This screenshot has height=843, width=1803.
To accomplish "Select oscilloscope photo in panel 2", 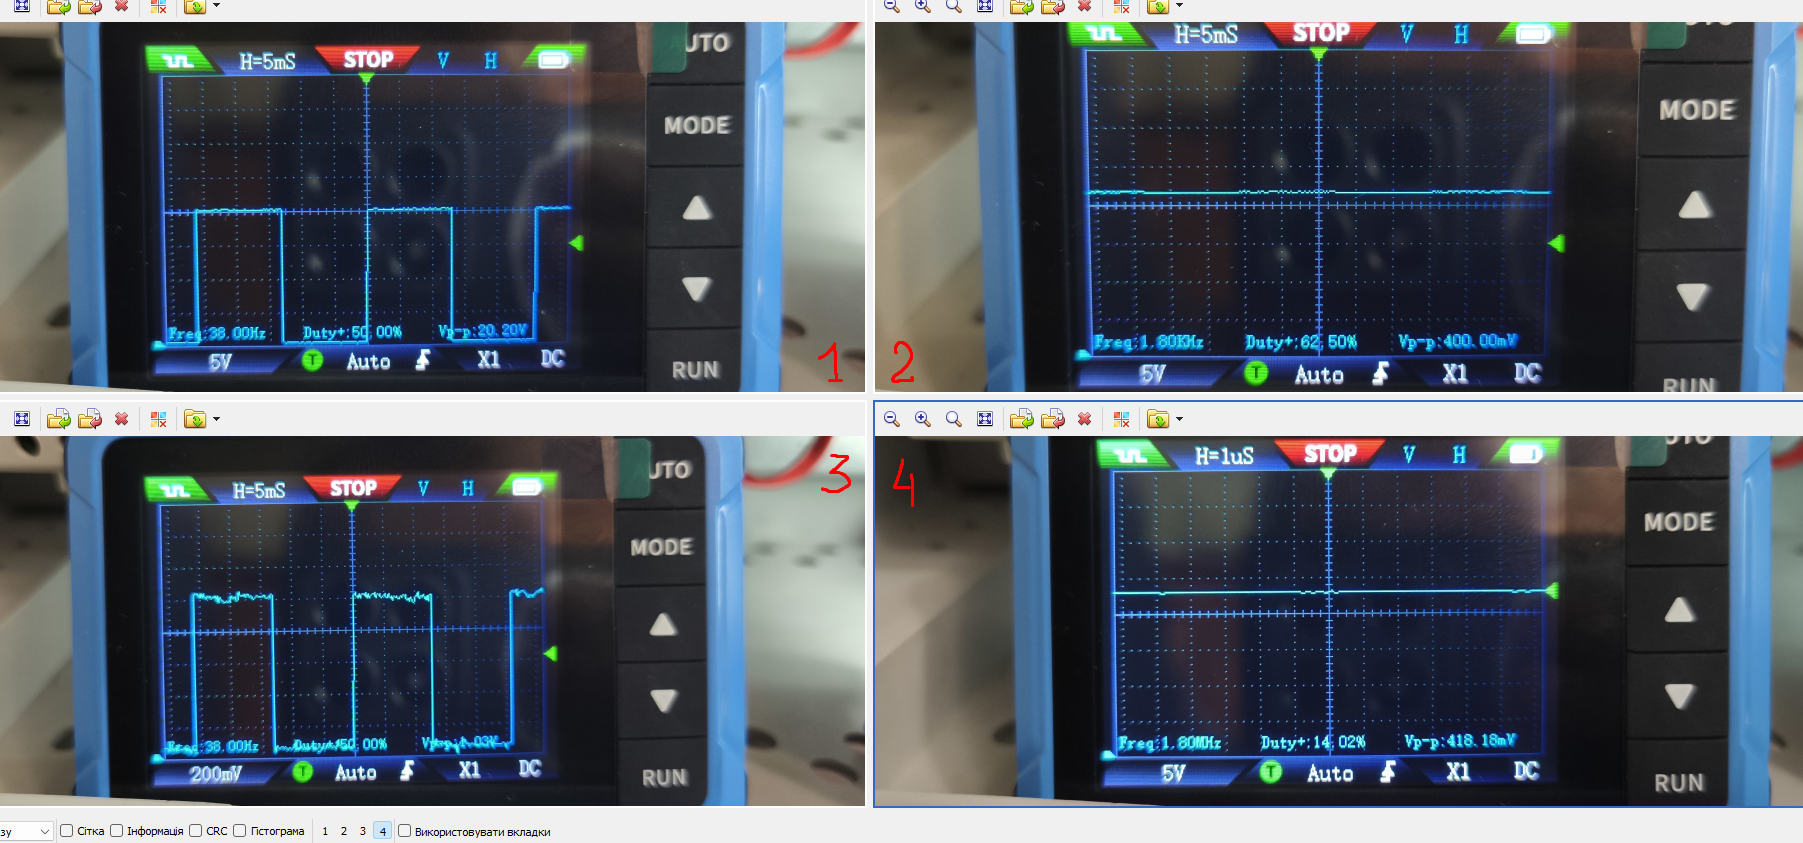I will pyautogui.click(x=1339, y=207).
